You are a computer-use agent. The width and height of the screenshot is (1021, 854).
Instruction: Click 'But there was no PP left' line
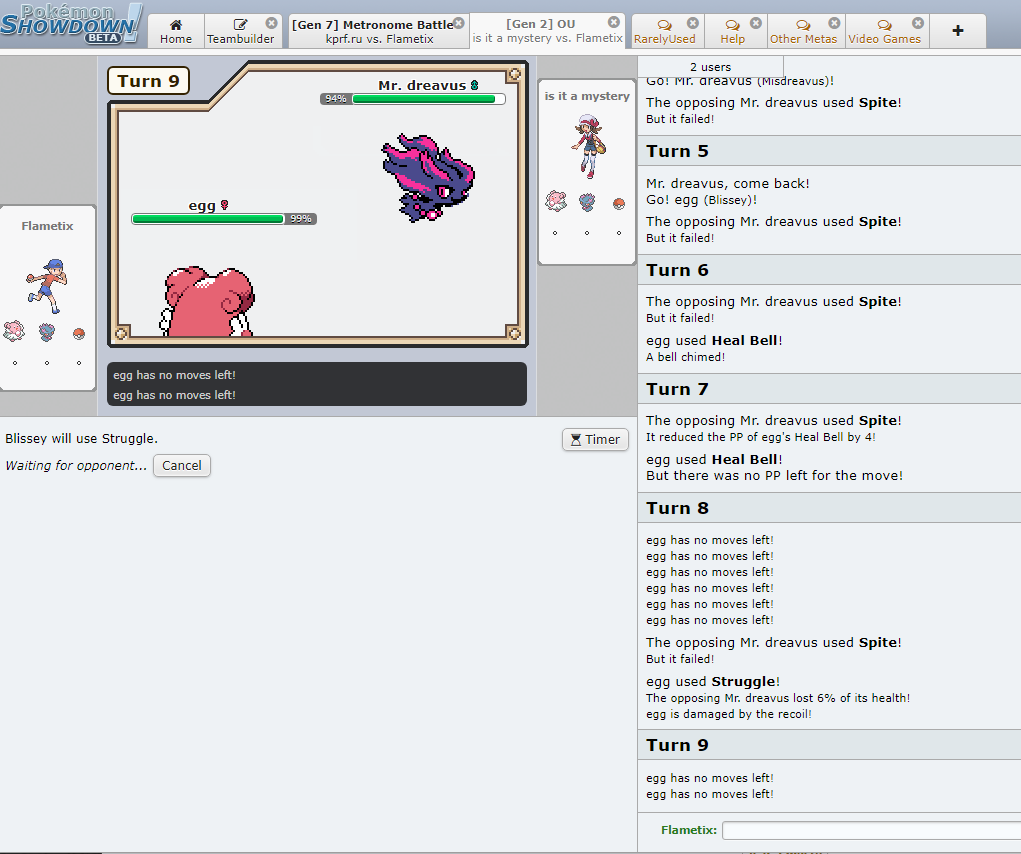pyautogui.click(x=774, y=476)
